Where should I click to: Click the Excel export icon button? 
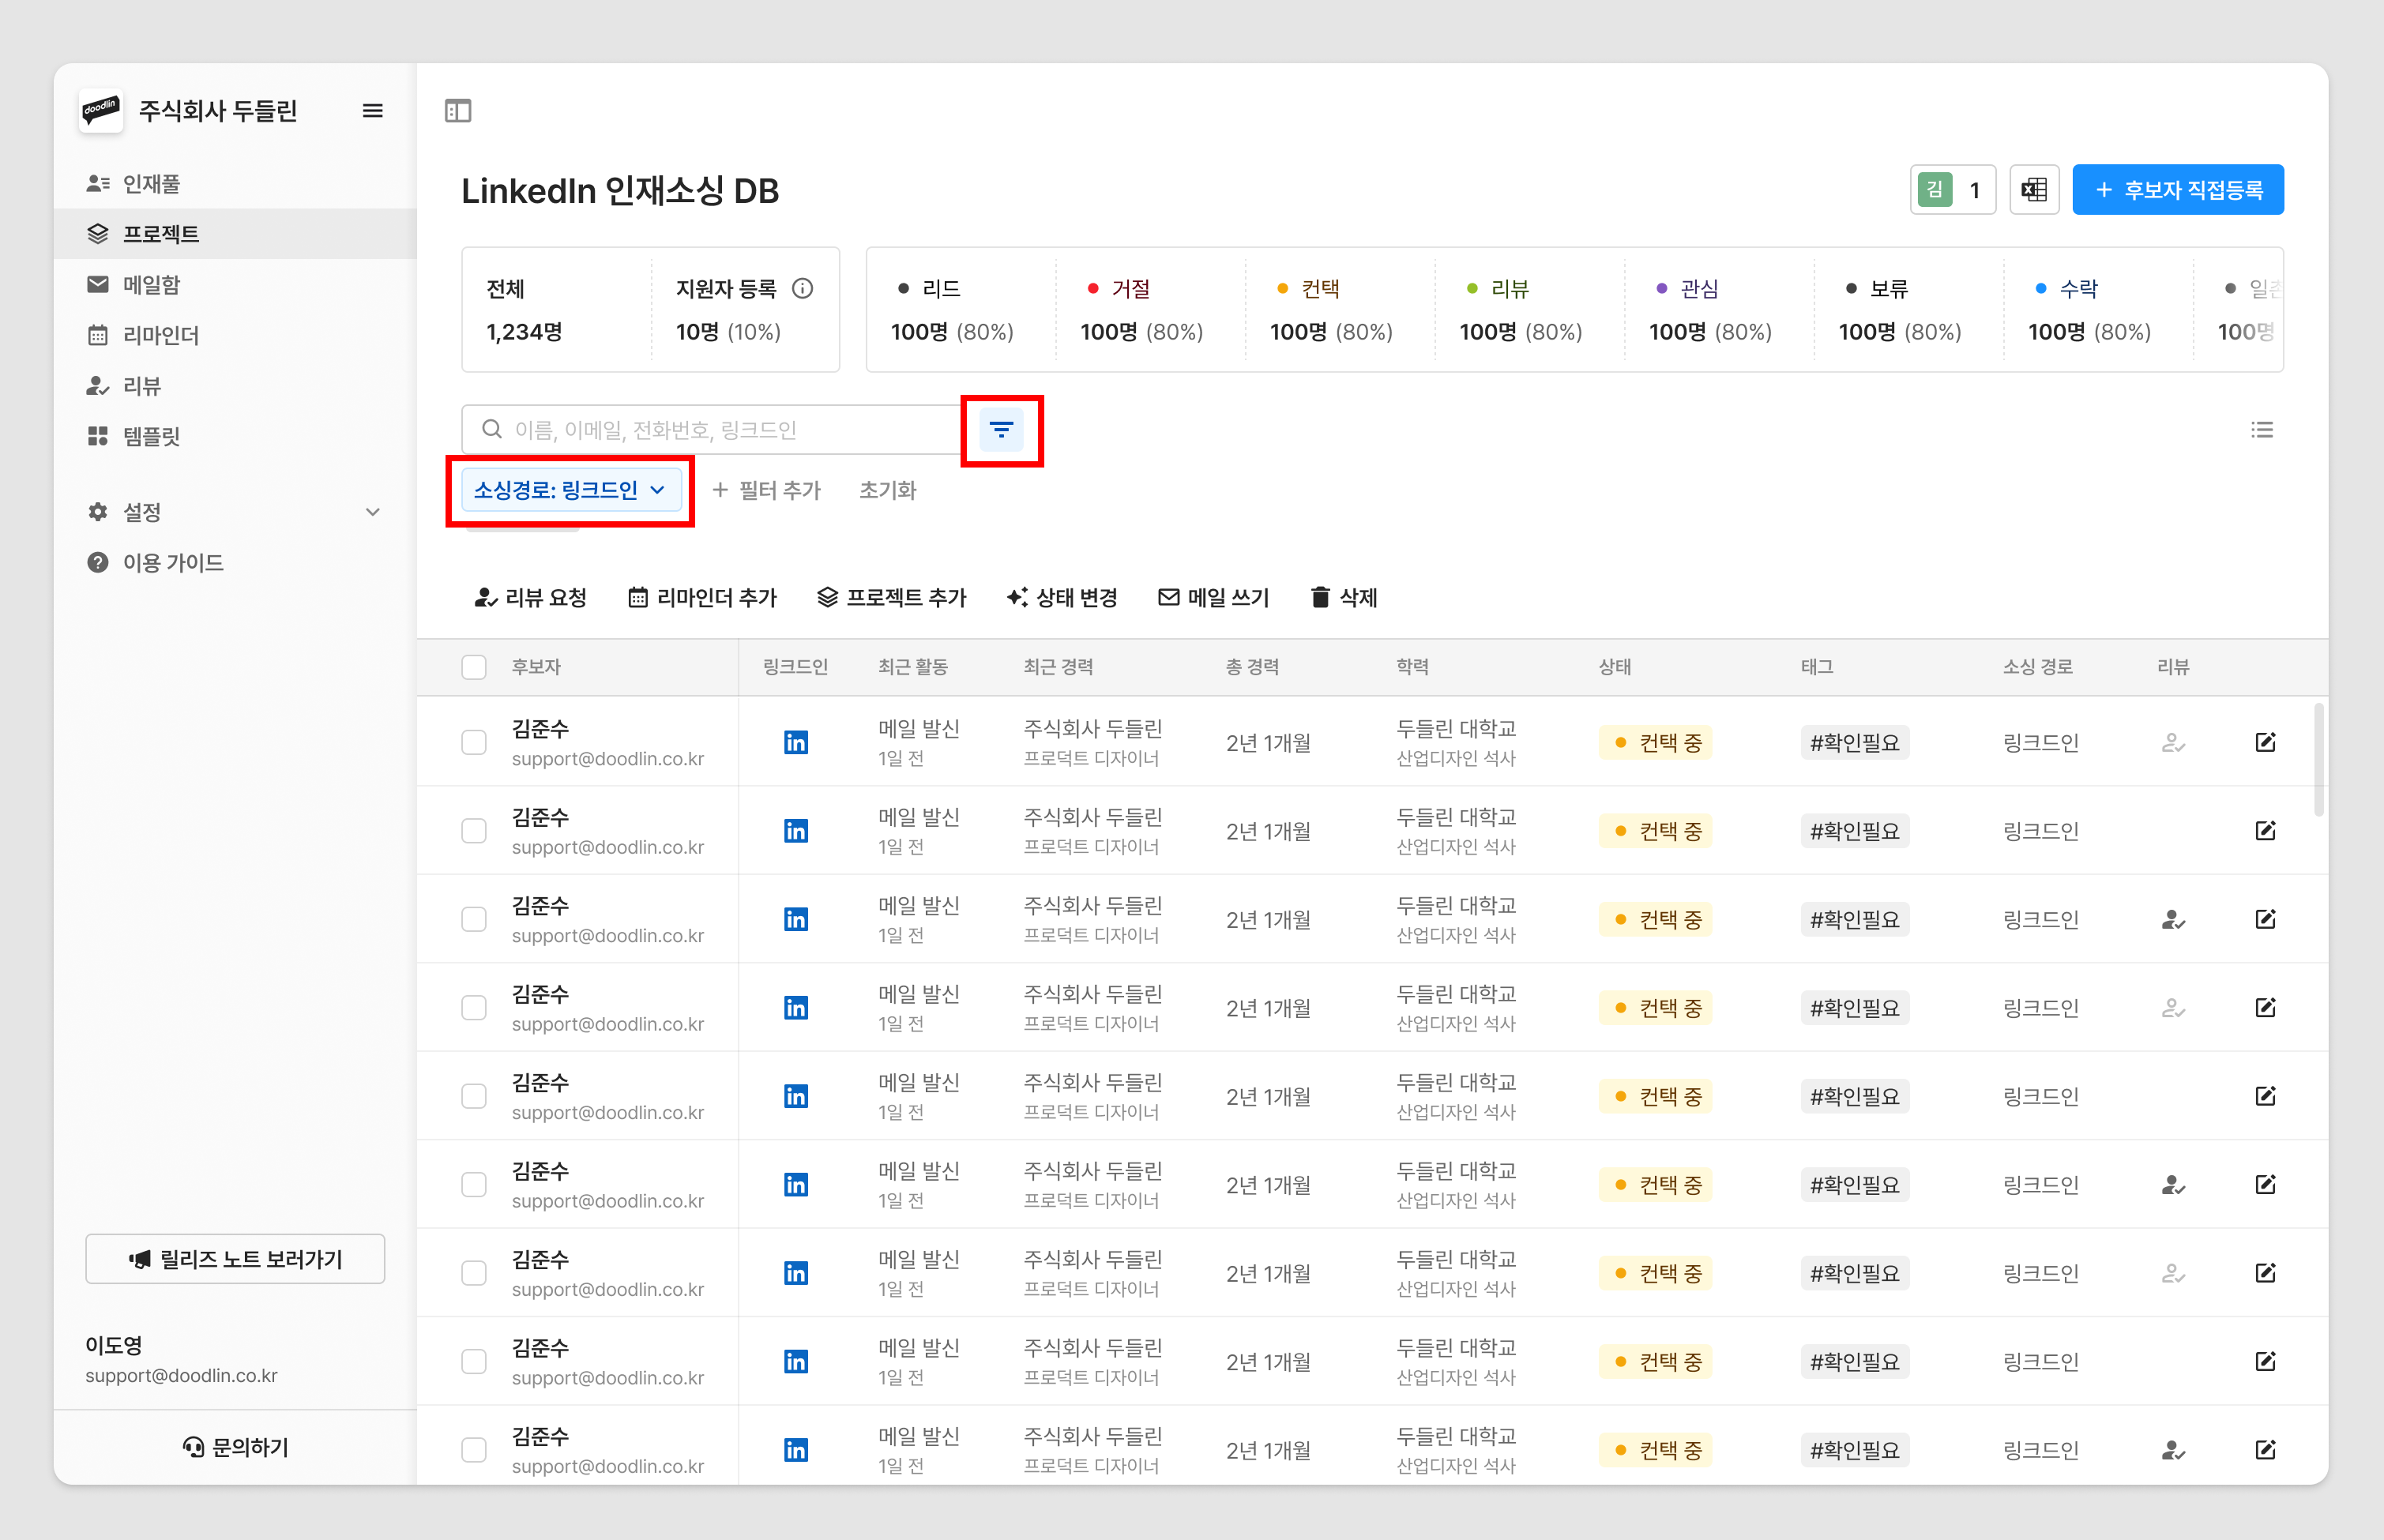pos(2033,190)
